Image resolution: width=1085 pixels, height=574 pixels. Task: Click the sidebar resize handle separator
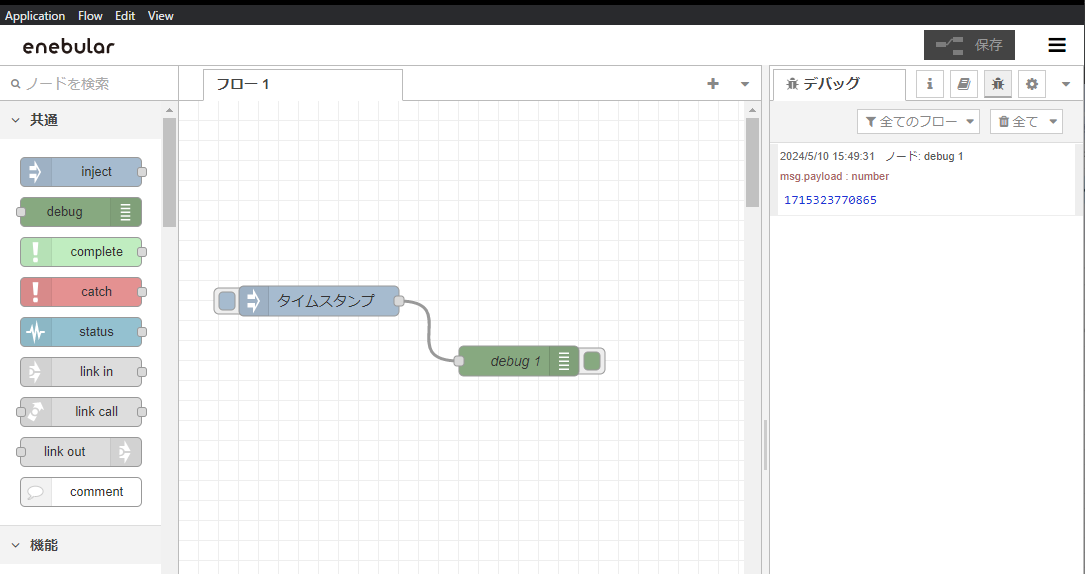coord(765,445)
